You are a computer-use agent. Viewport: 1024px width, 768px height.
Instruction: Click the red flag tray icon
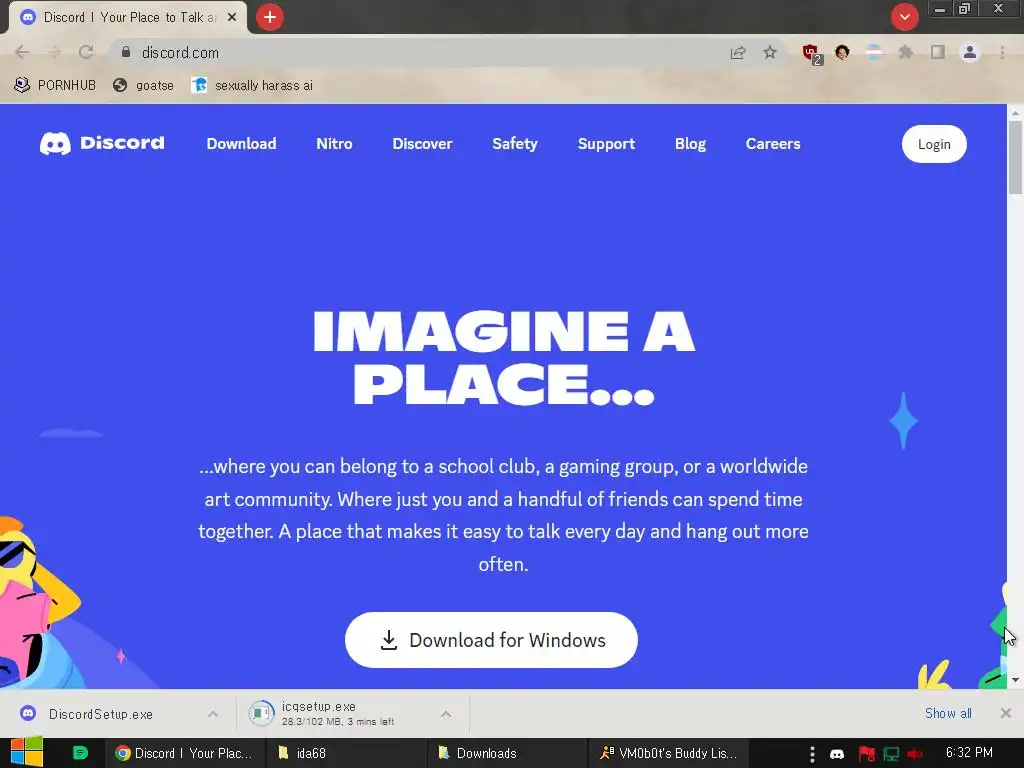pyautogui.click(x=866, y=754)
